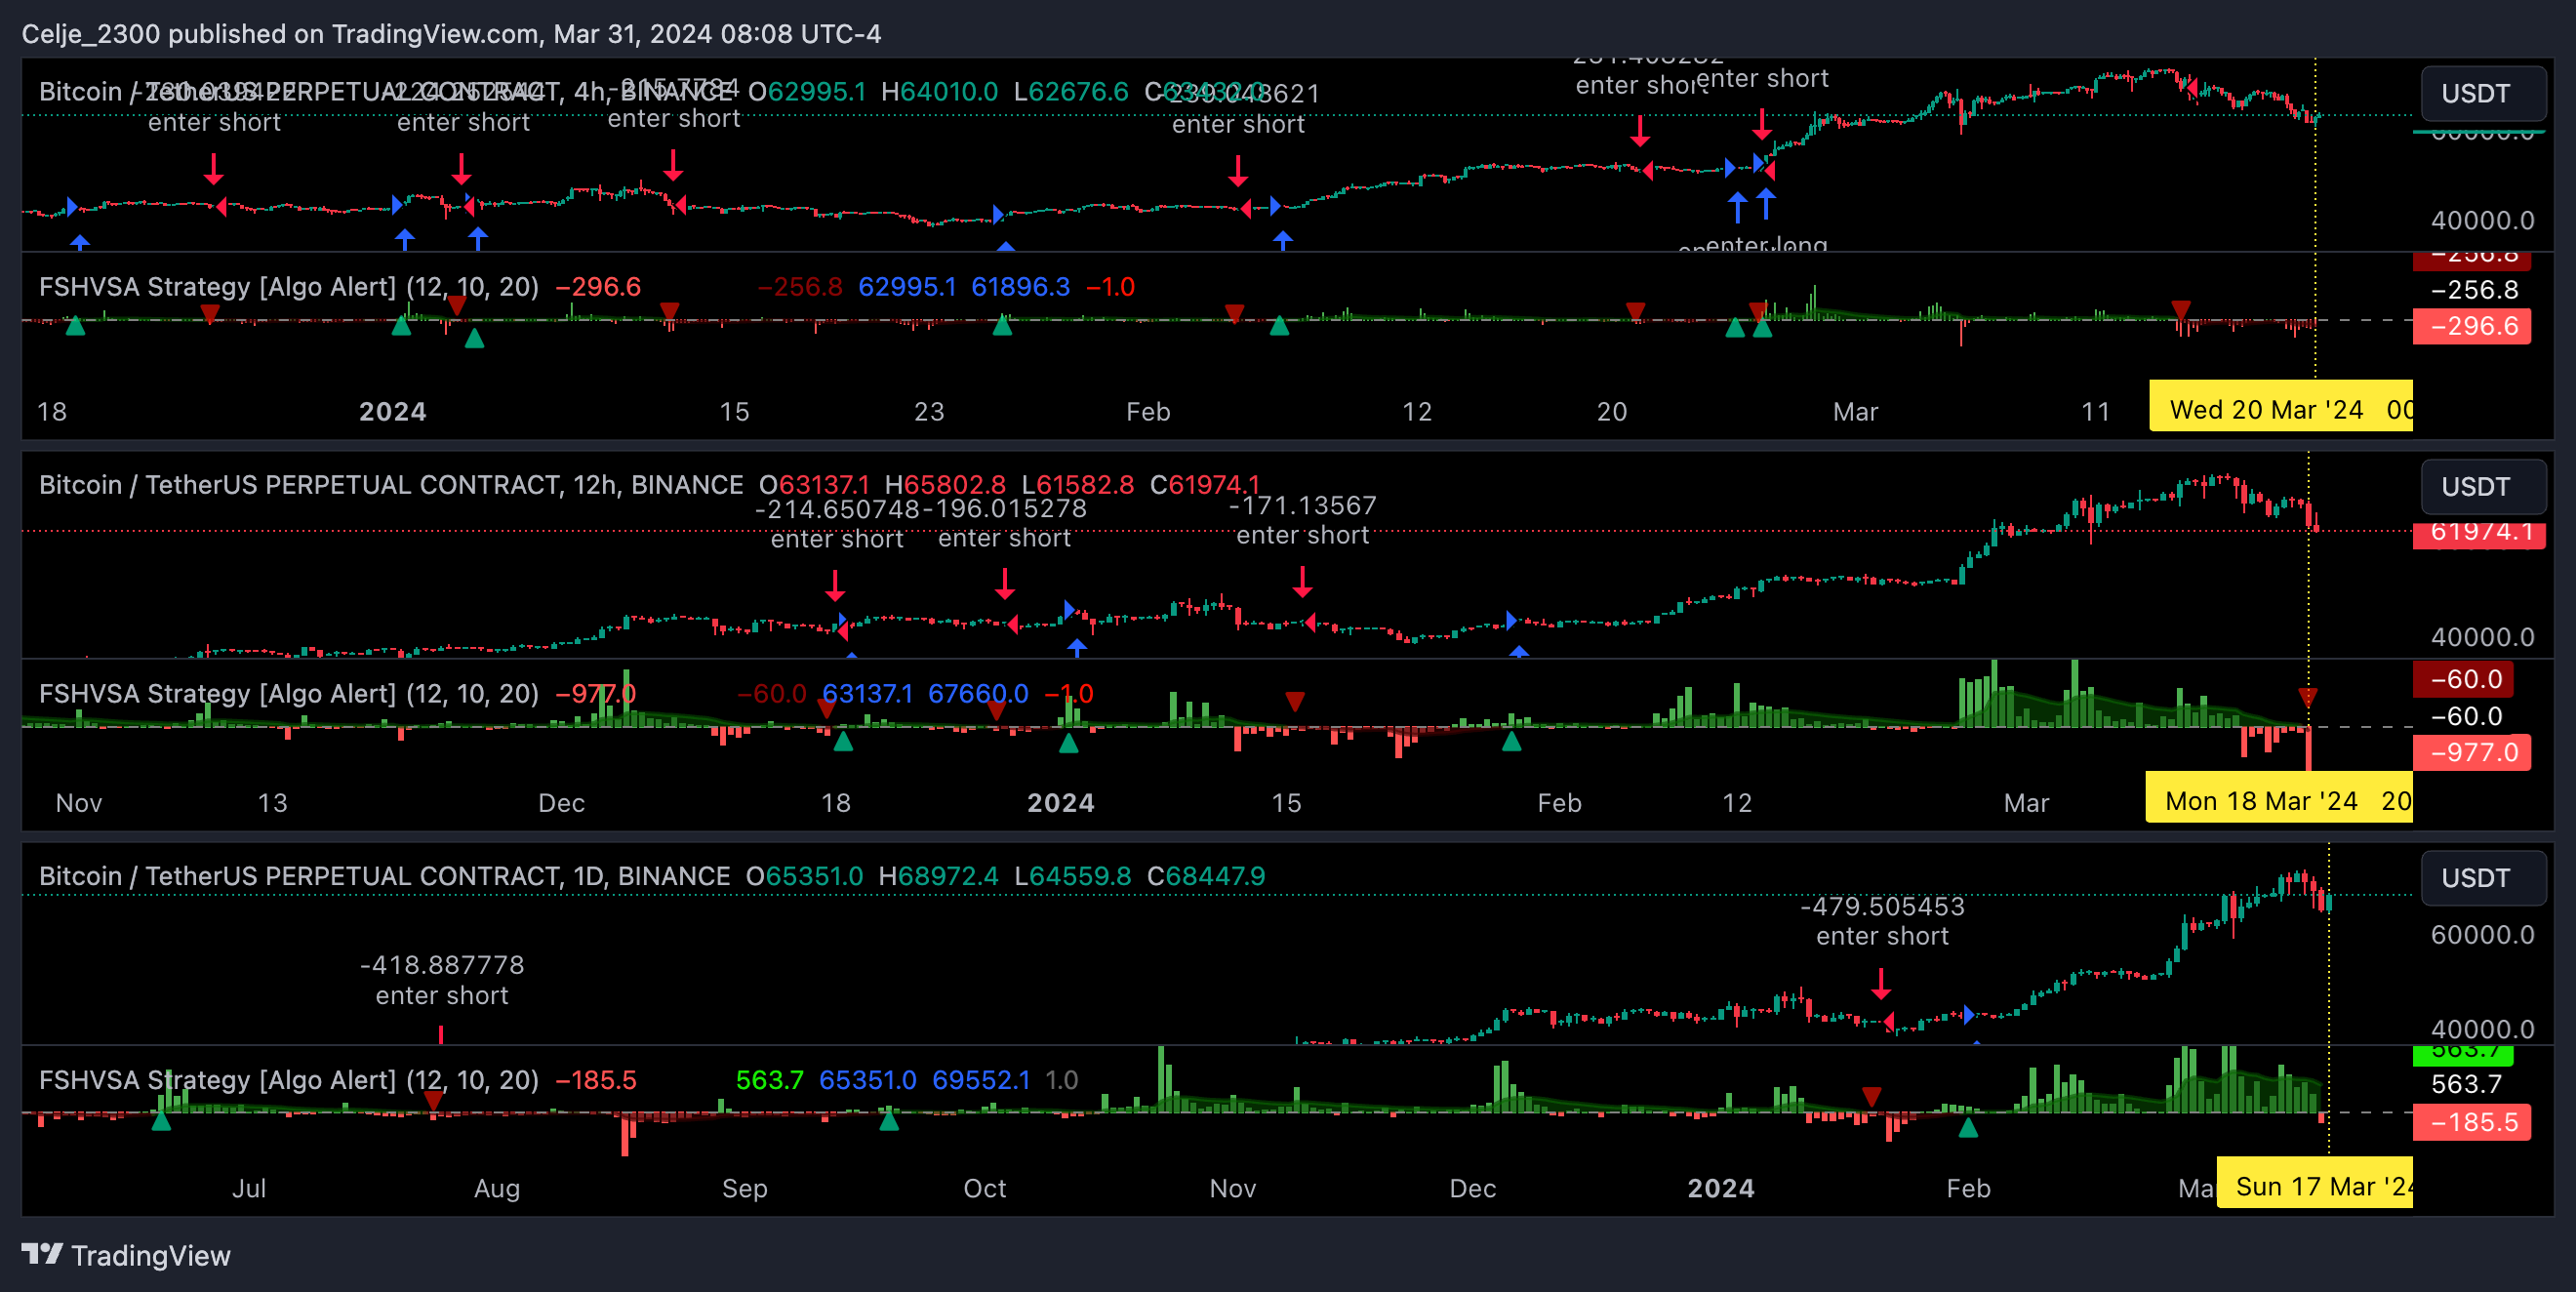Image resolution: width=2576 pixels, height=1292 pixels.
Task: Click the blue 69552.1 value in the 1D strategy legend
Action: point(981,1080)
